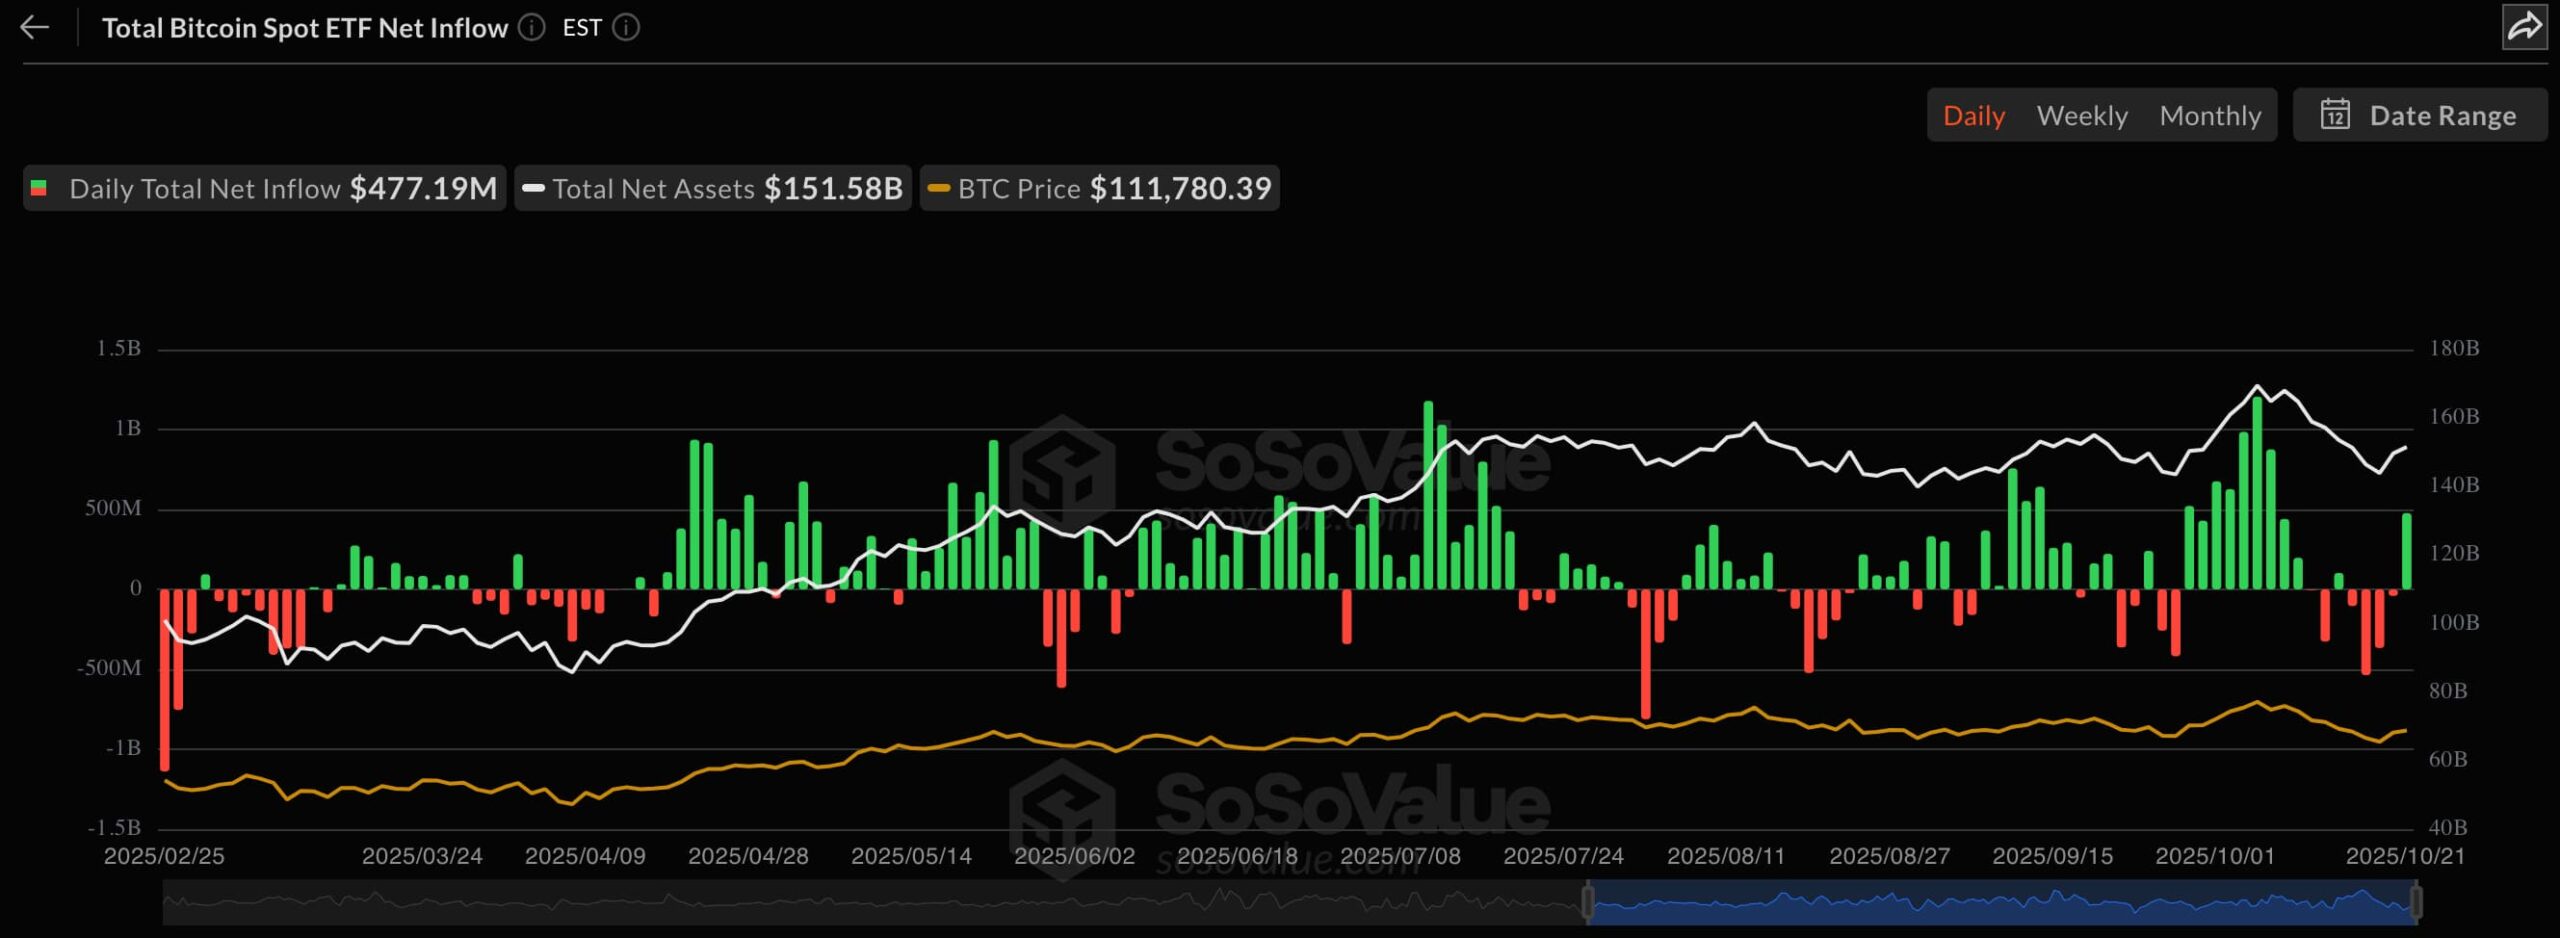Click the white Total Net Assets swatch
Screen dimensions: 2560x938
533,188
